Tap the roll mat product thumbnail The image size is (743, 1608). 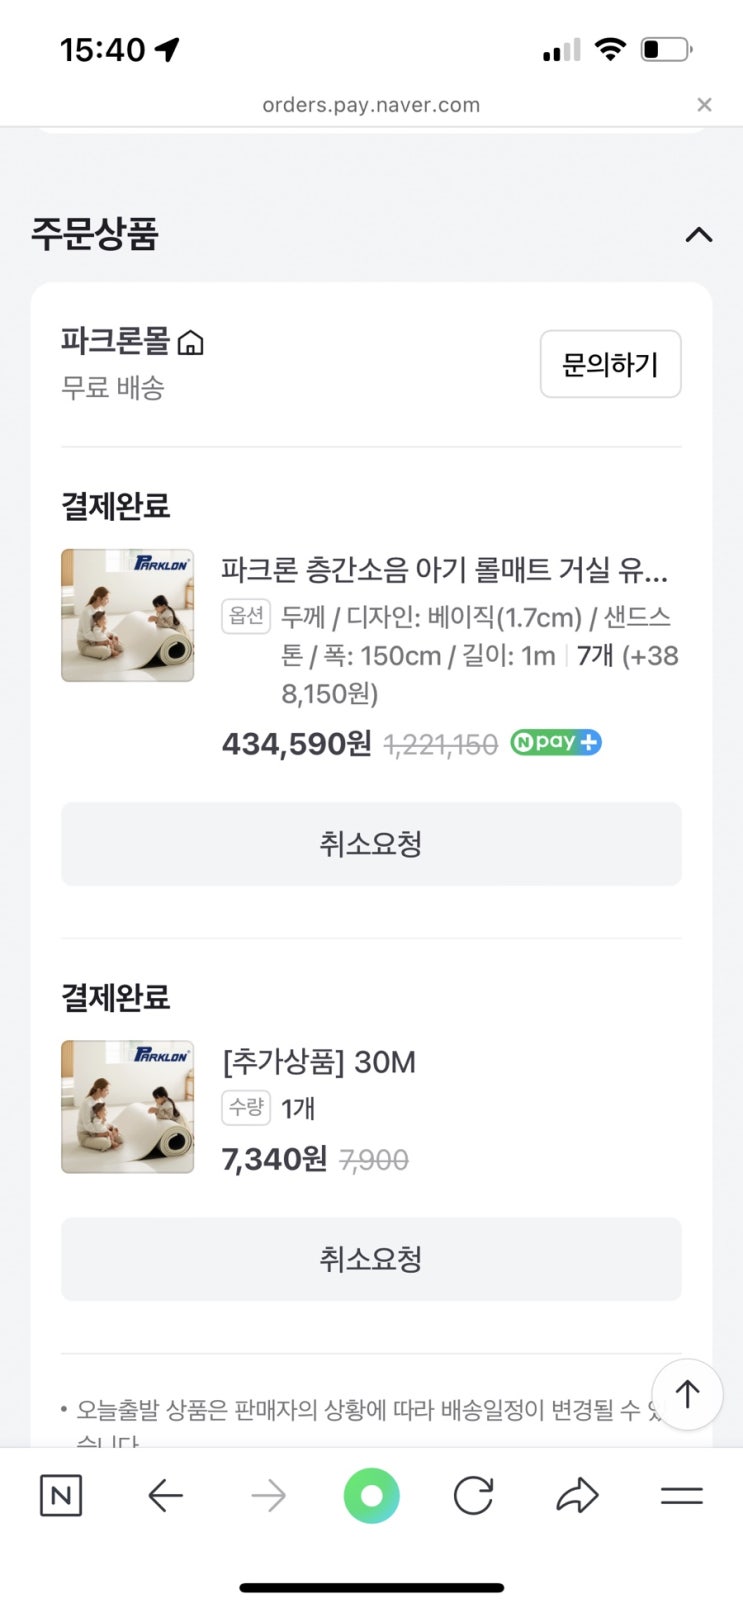(127, 615)
